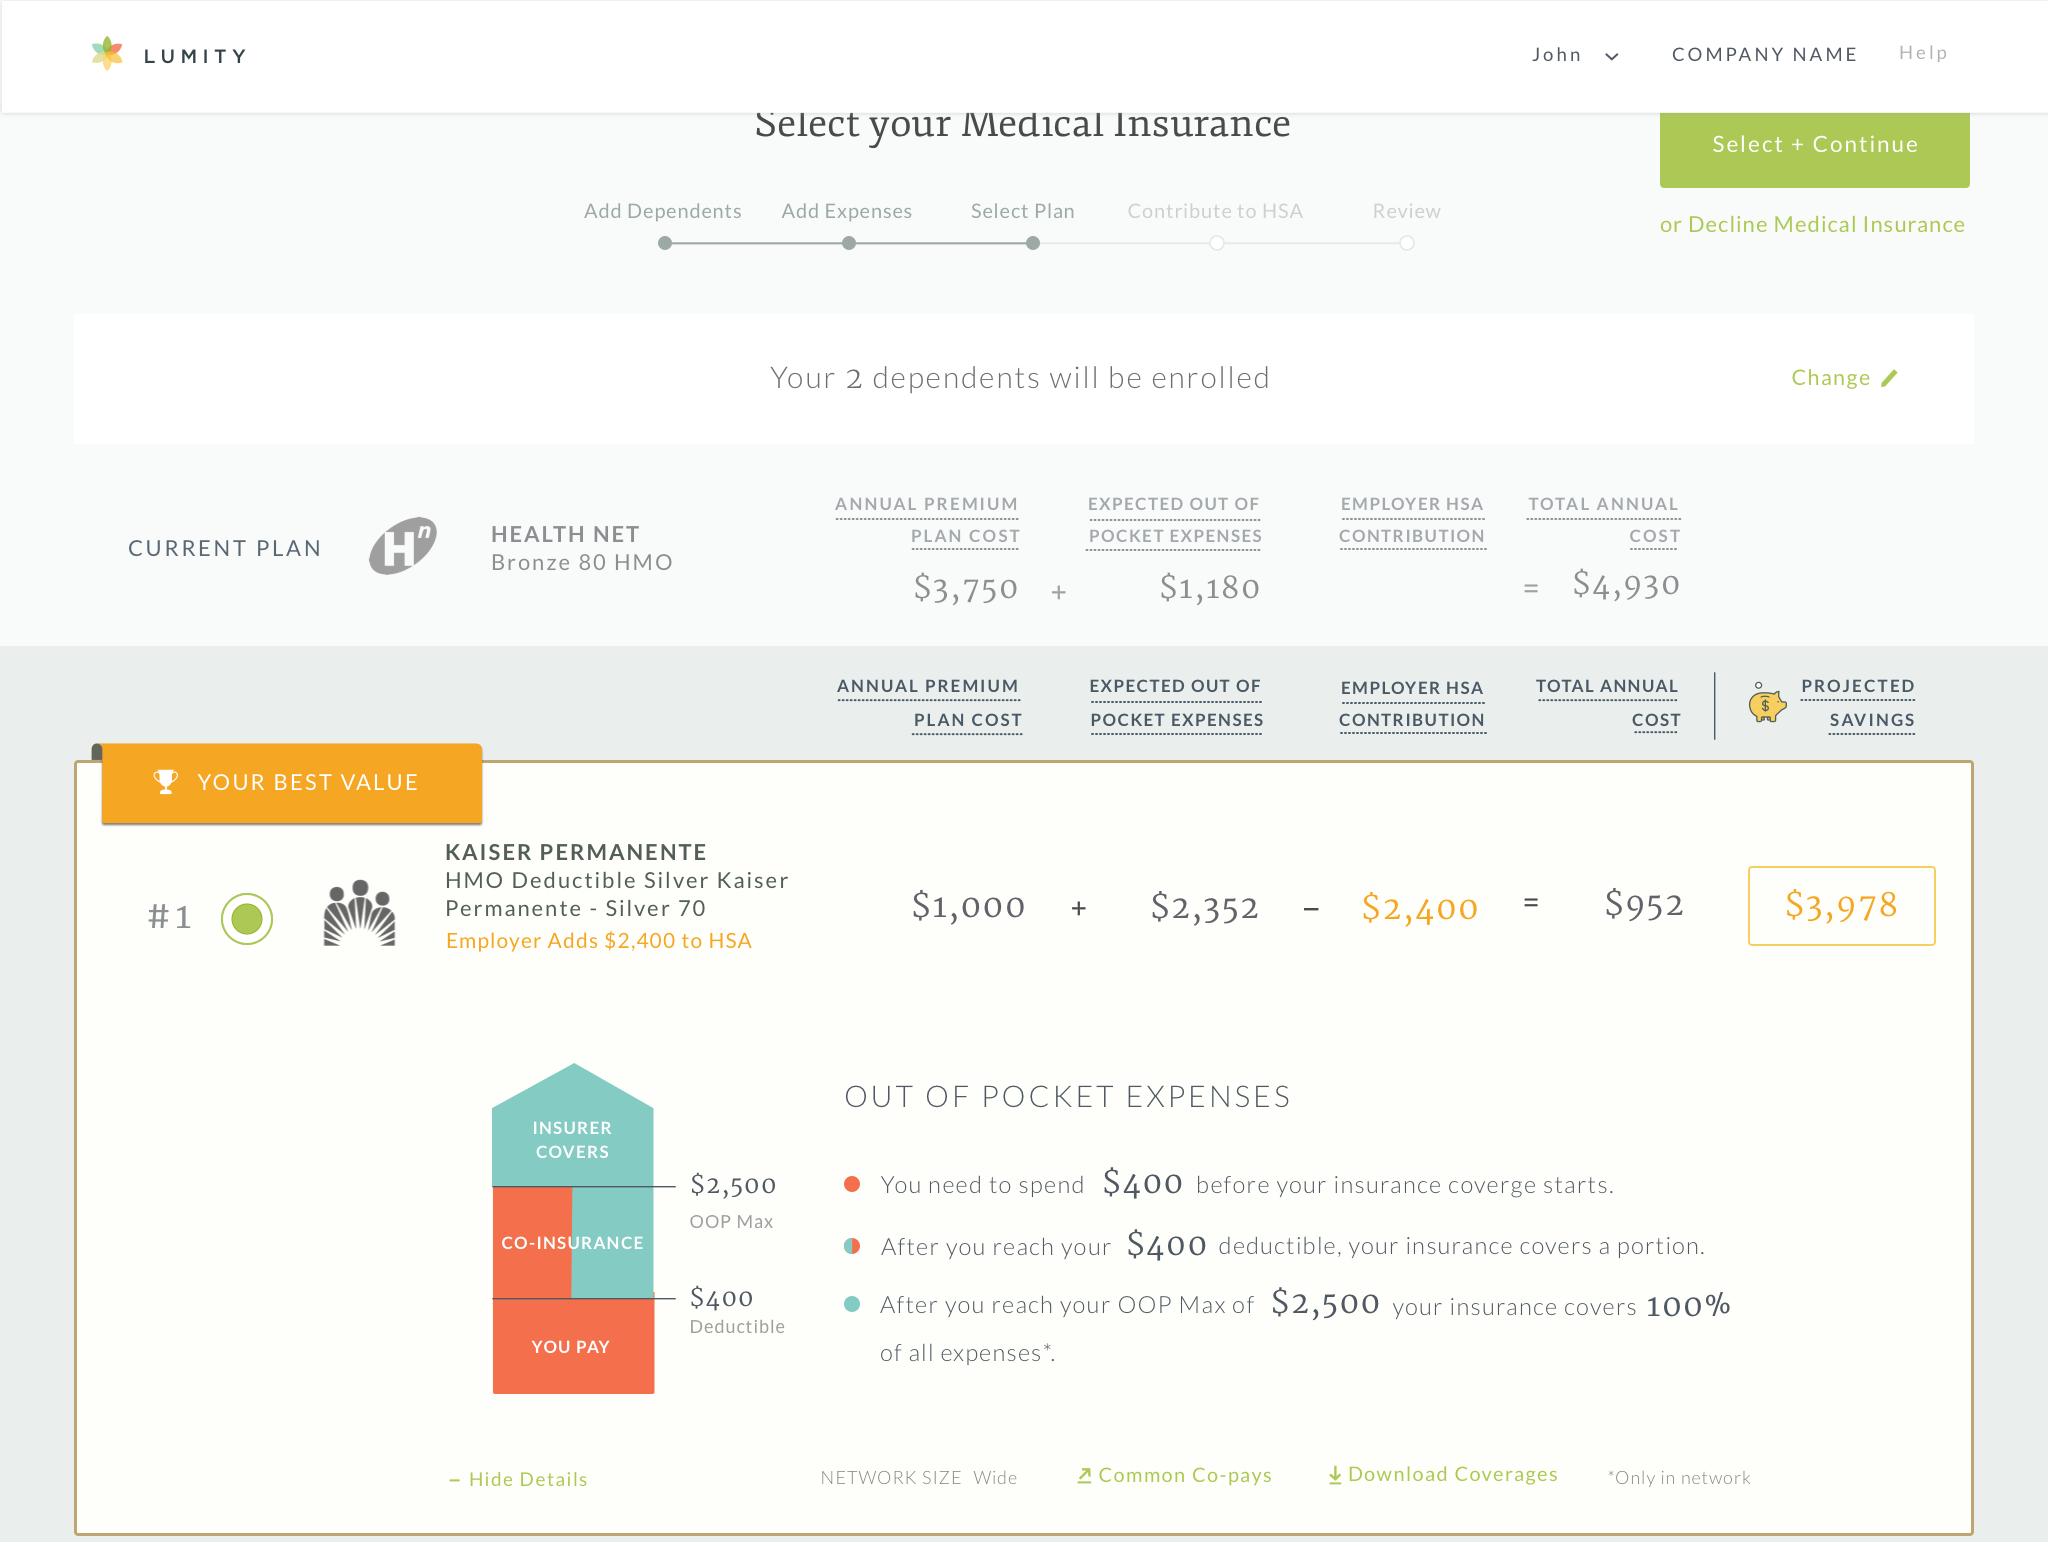Click the Lumity flower logo
This screenshot has height=1542, width=2048.
pyautogui.click(x=107, y=54)
